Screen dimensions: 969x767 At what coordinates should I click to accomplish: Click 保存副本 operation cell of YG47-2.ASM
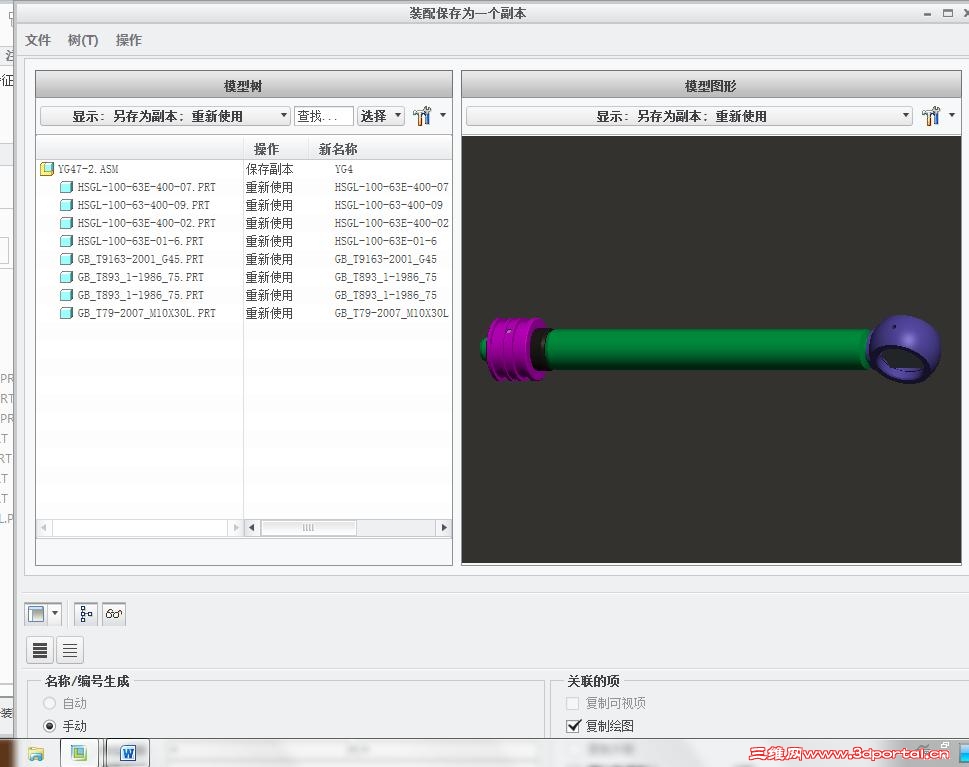(x=269, y=169)
